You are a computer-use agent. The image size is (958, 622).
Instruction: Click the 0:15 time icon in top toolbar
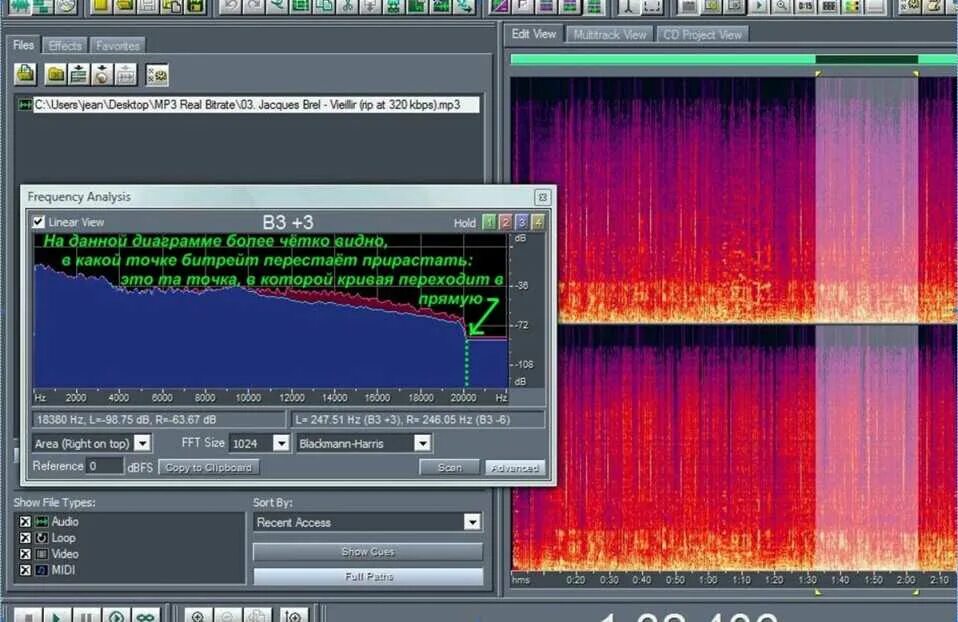tap(805, 6)
